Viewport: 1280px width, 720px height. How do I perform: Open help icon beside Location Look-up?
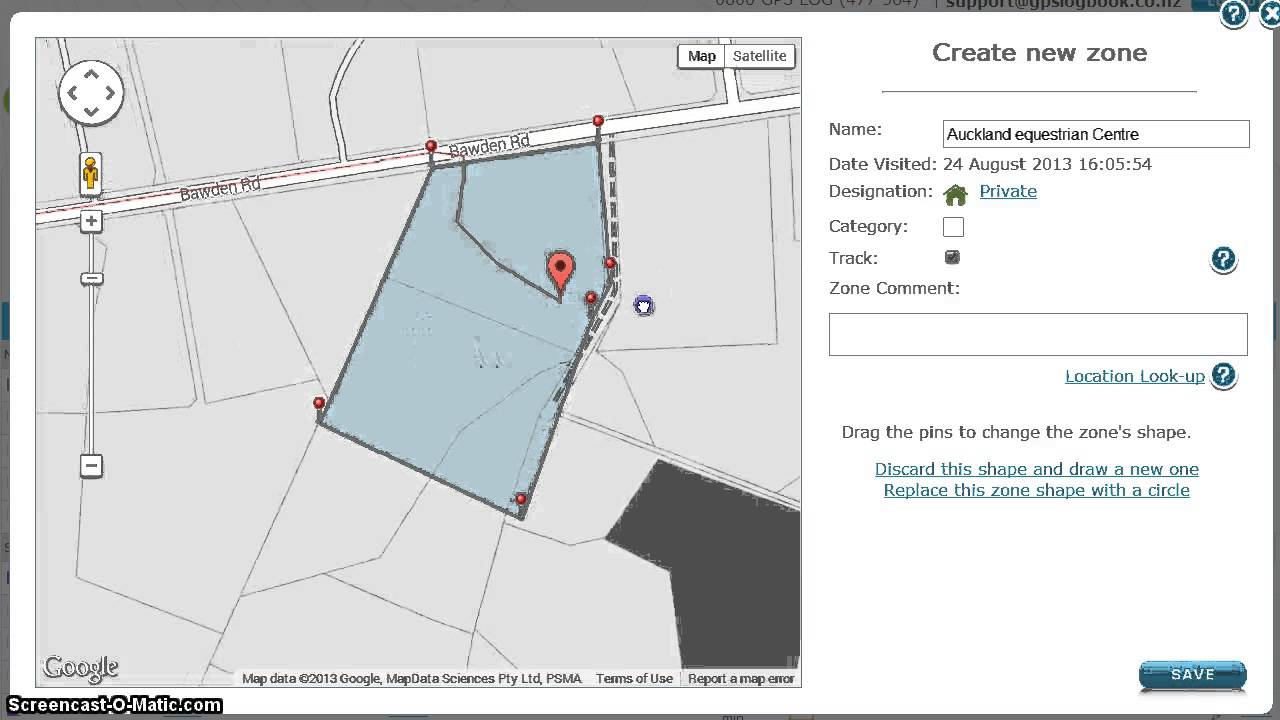click(x=1224, y=376)
